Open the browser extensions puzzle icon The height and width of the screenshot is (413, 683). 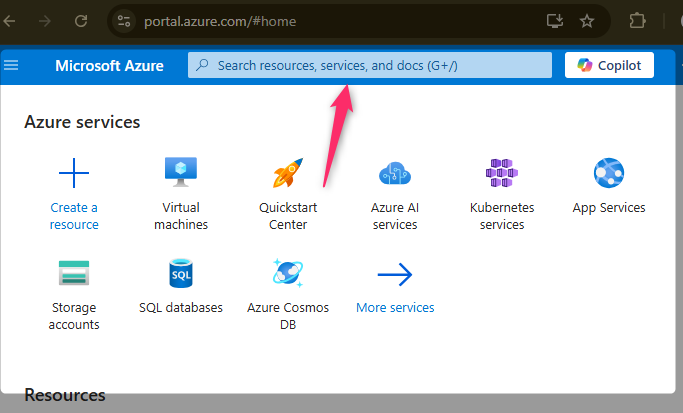coord(637,21)
